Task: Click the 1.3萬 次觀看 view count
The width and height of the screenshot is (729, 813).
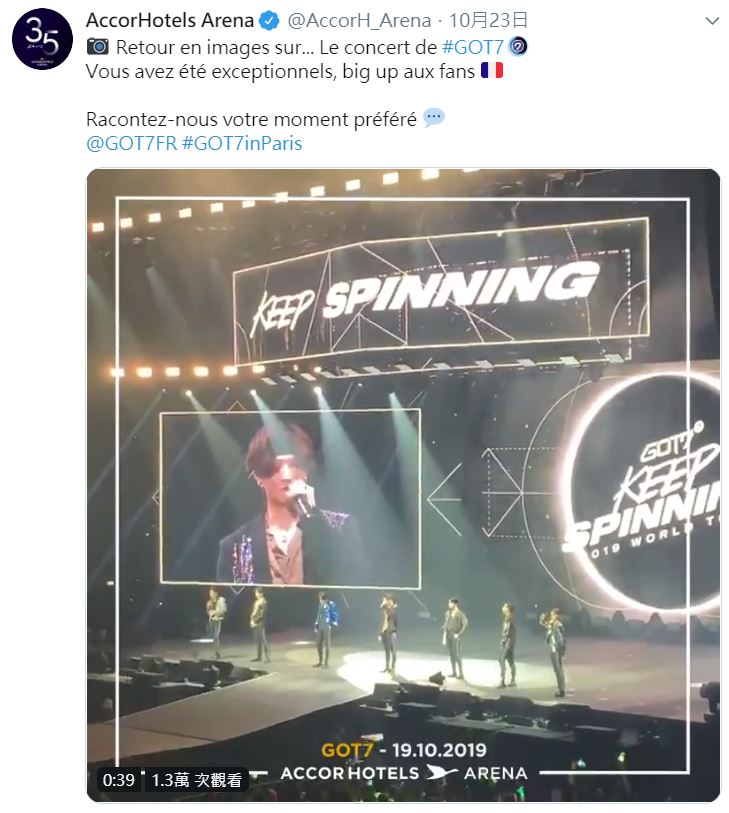Action: (x=196, y=780)
